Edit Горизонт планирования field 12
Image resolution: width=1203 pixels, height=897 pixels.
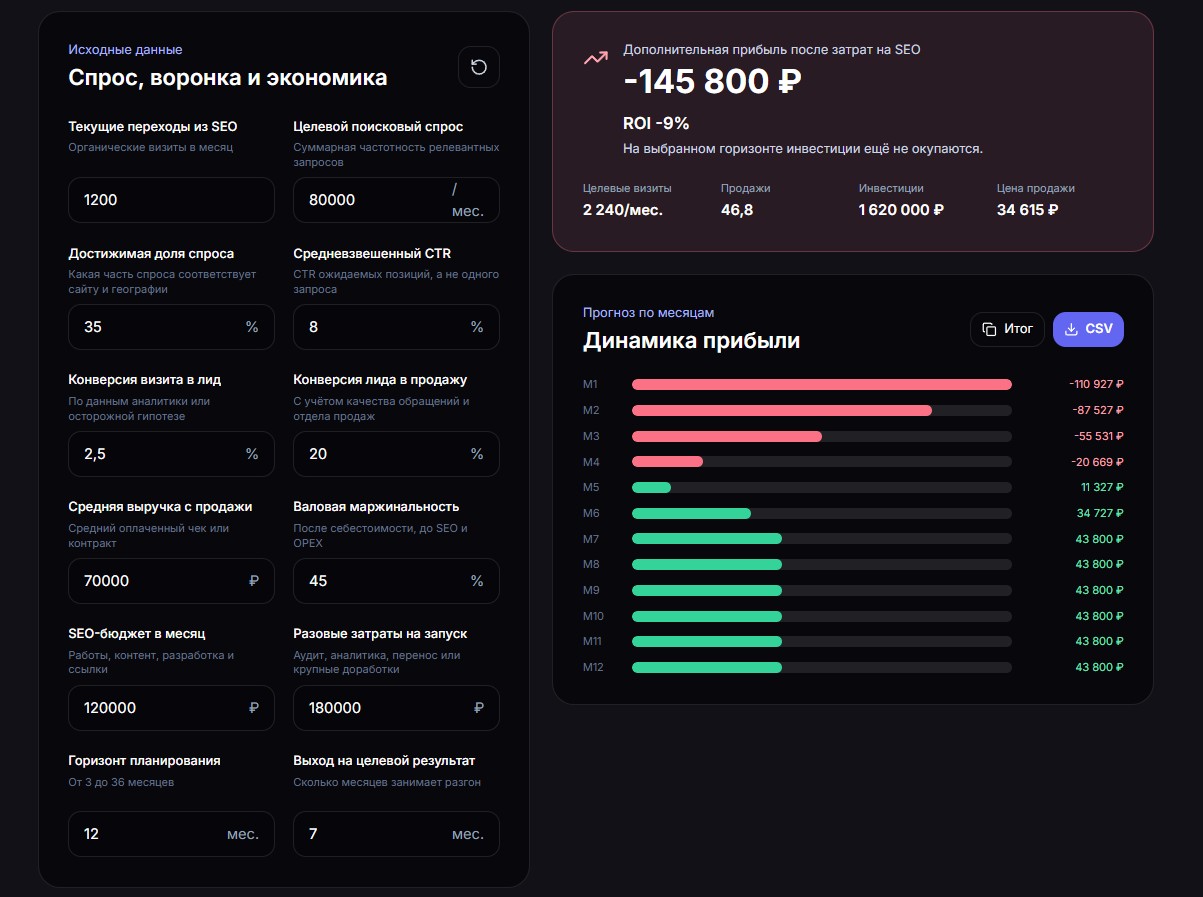coord(171,834)
